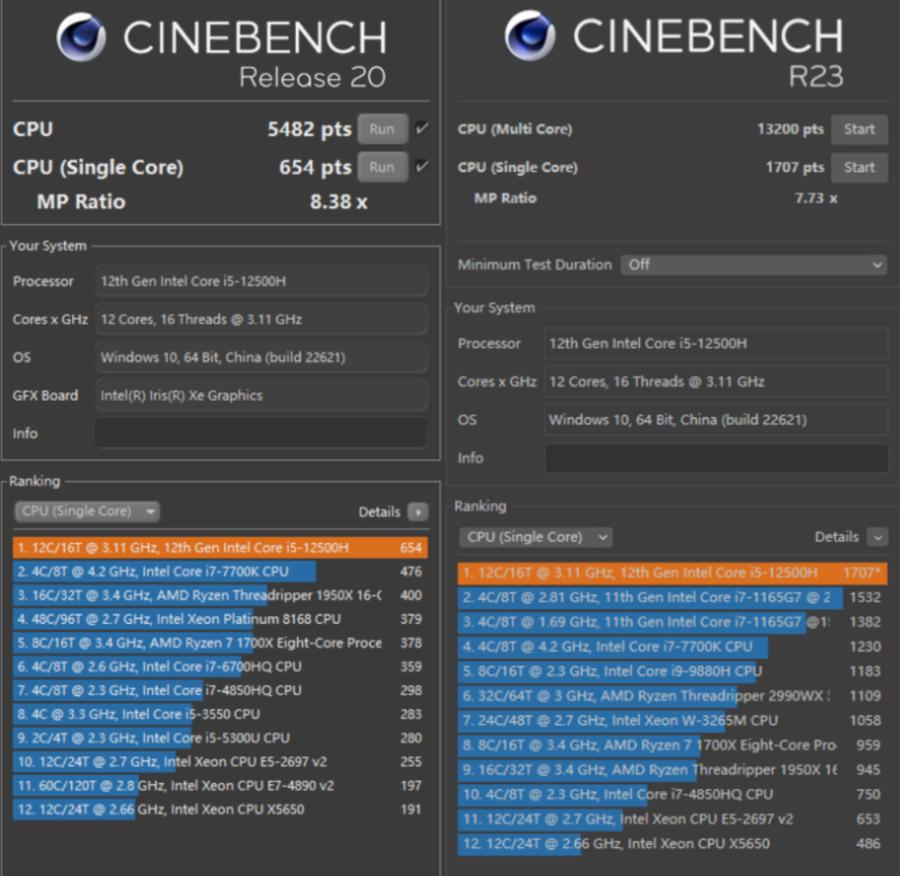This screenshot has height=876, width=900.
Task: Open R20 ranking CPU (Single Core) dropdown
Action: click(87, 512)
